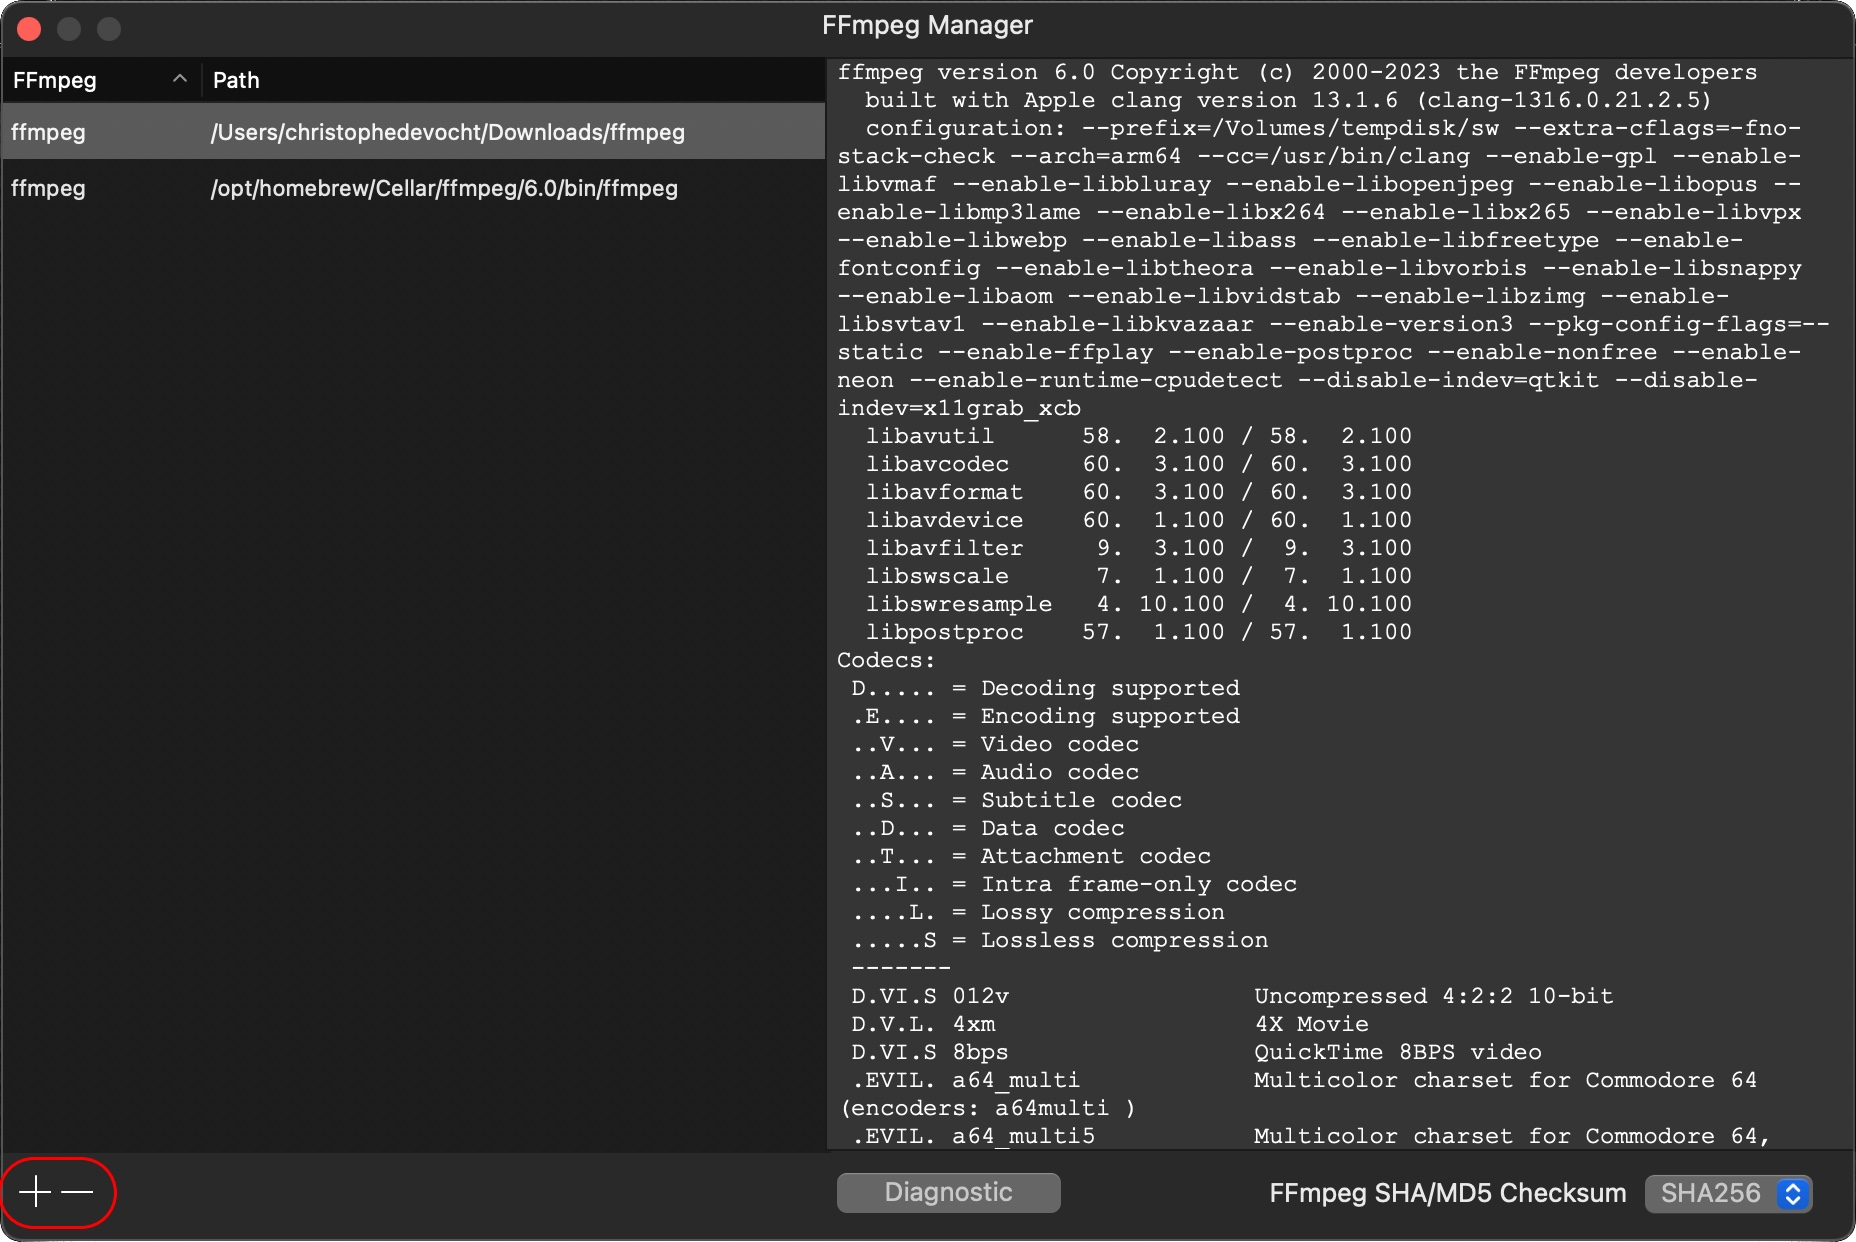Click the libavutil version line
The width and height of the screenshot is (1856, 1242).
coord(1139,436)
